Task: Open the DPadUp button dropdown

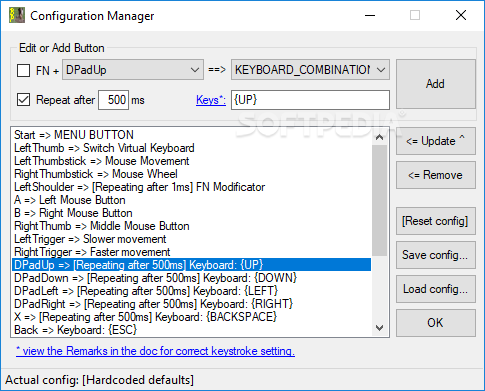Action: (x=133, y=70)
